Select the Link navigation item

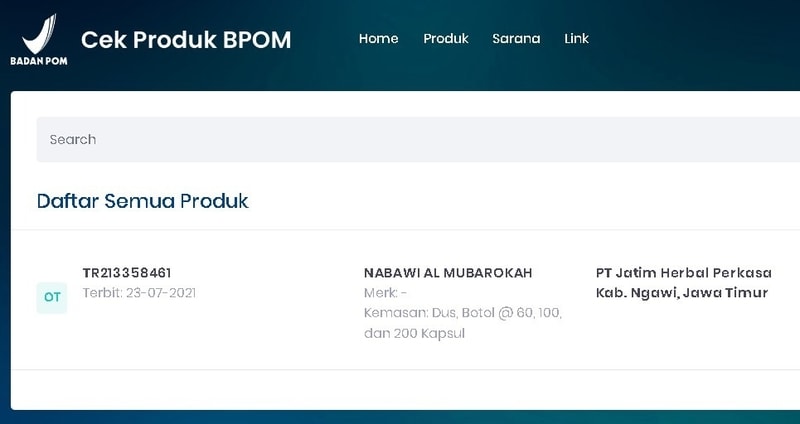pos(577,39)
